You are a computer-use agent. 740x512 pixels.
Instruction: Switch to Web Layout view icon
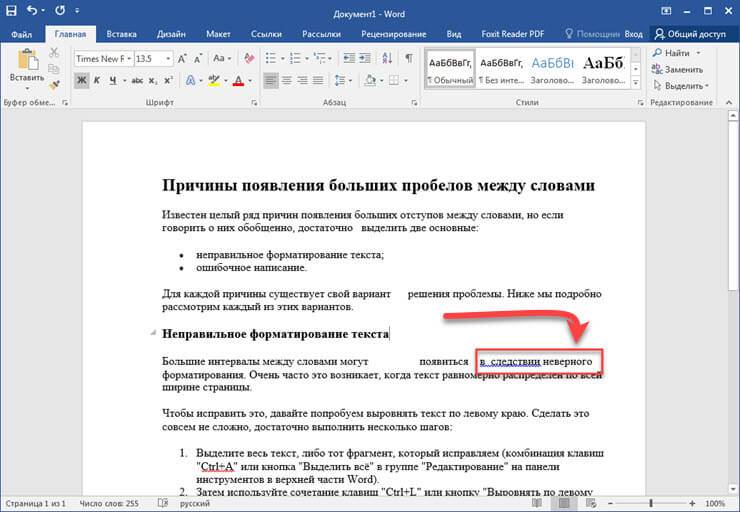click(x=590, y=503)
